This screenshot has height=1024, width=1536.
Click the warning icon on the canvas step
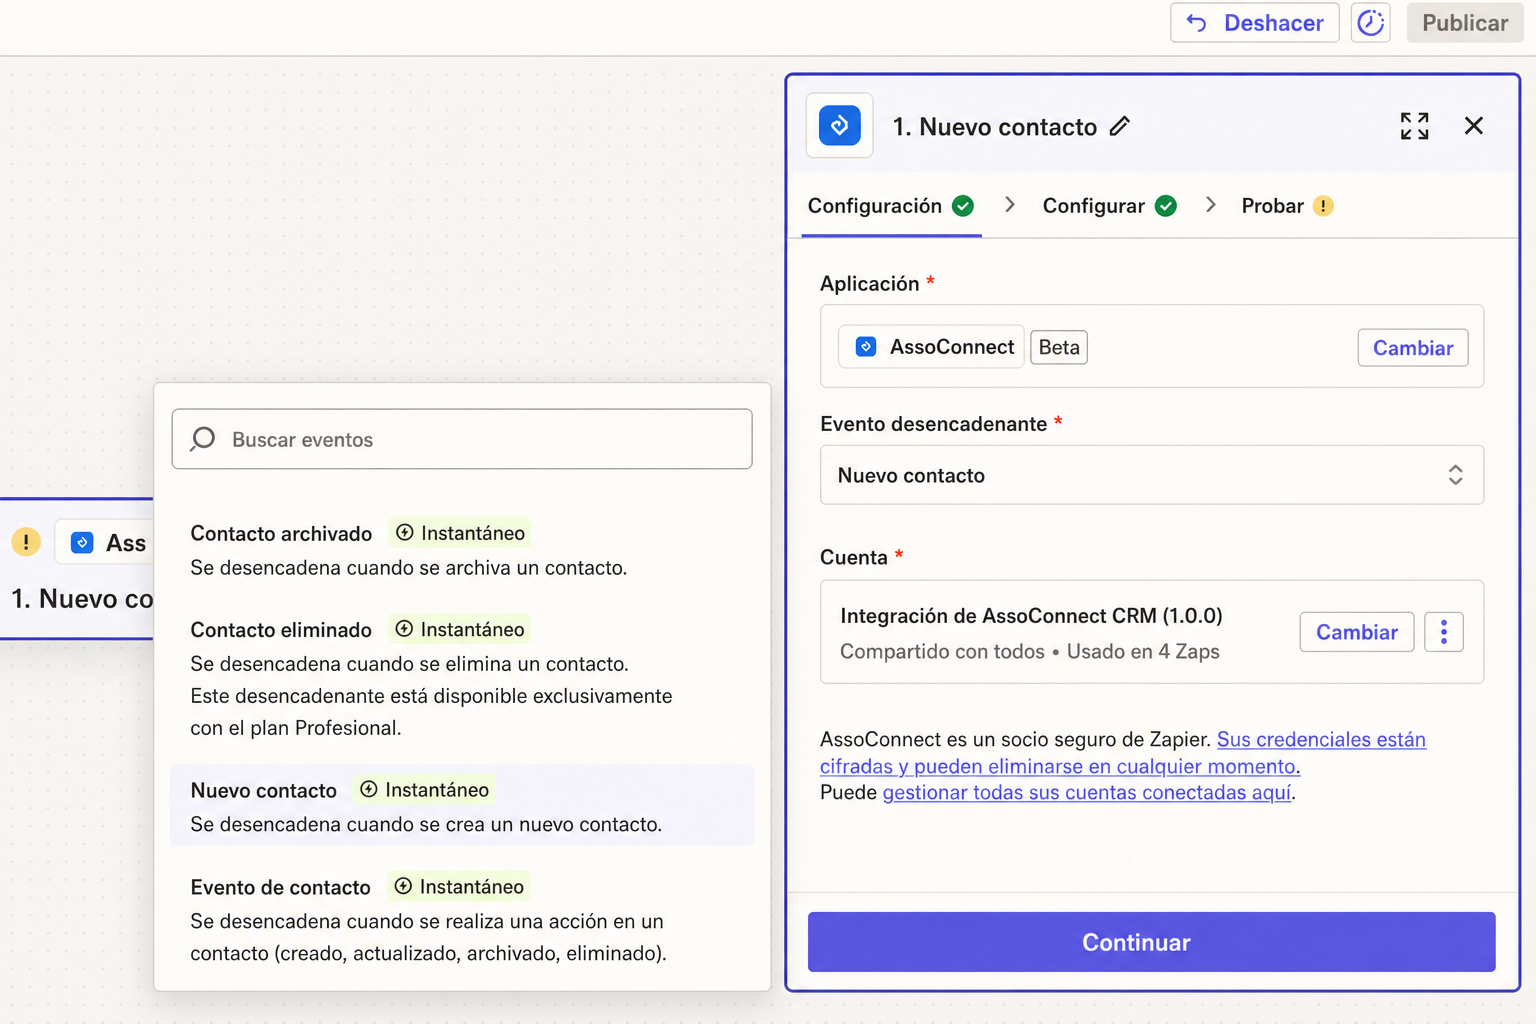(26, 542)
